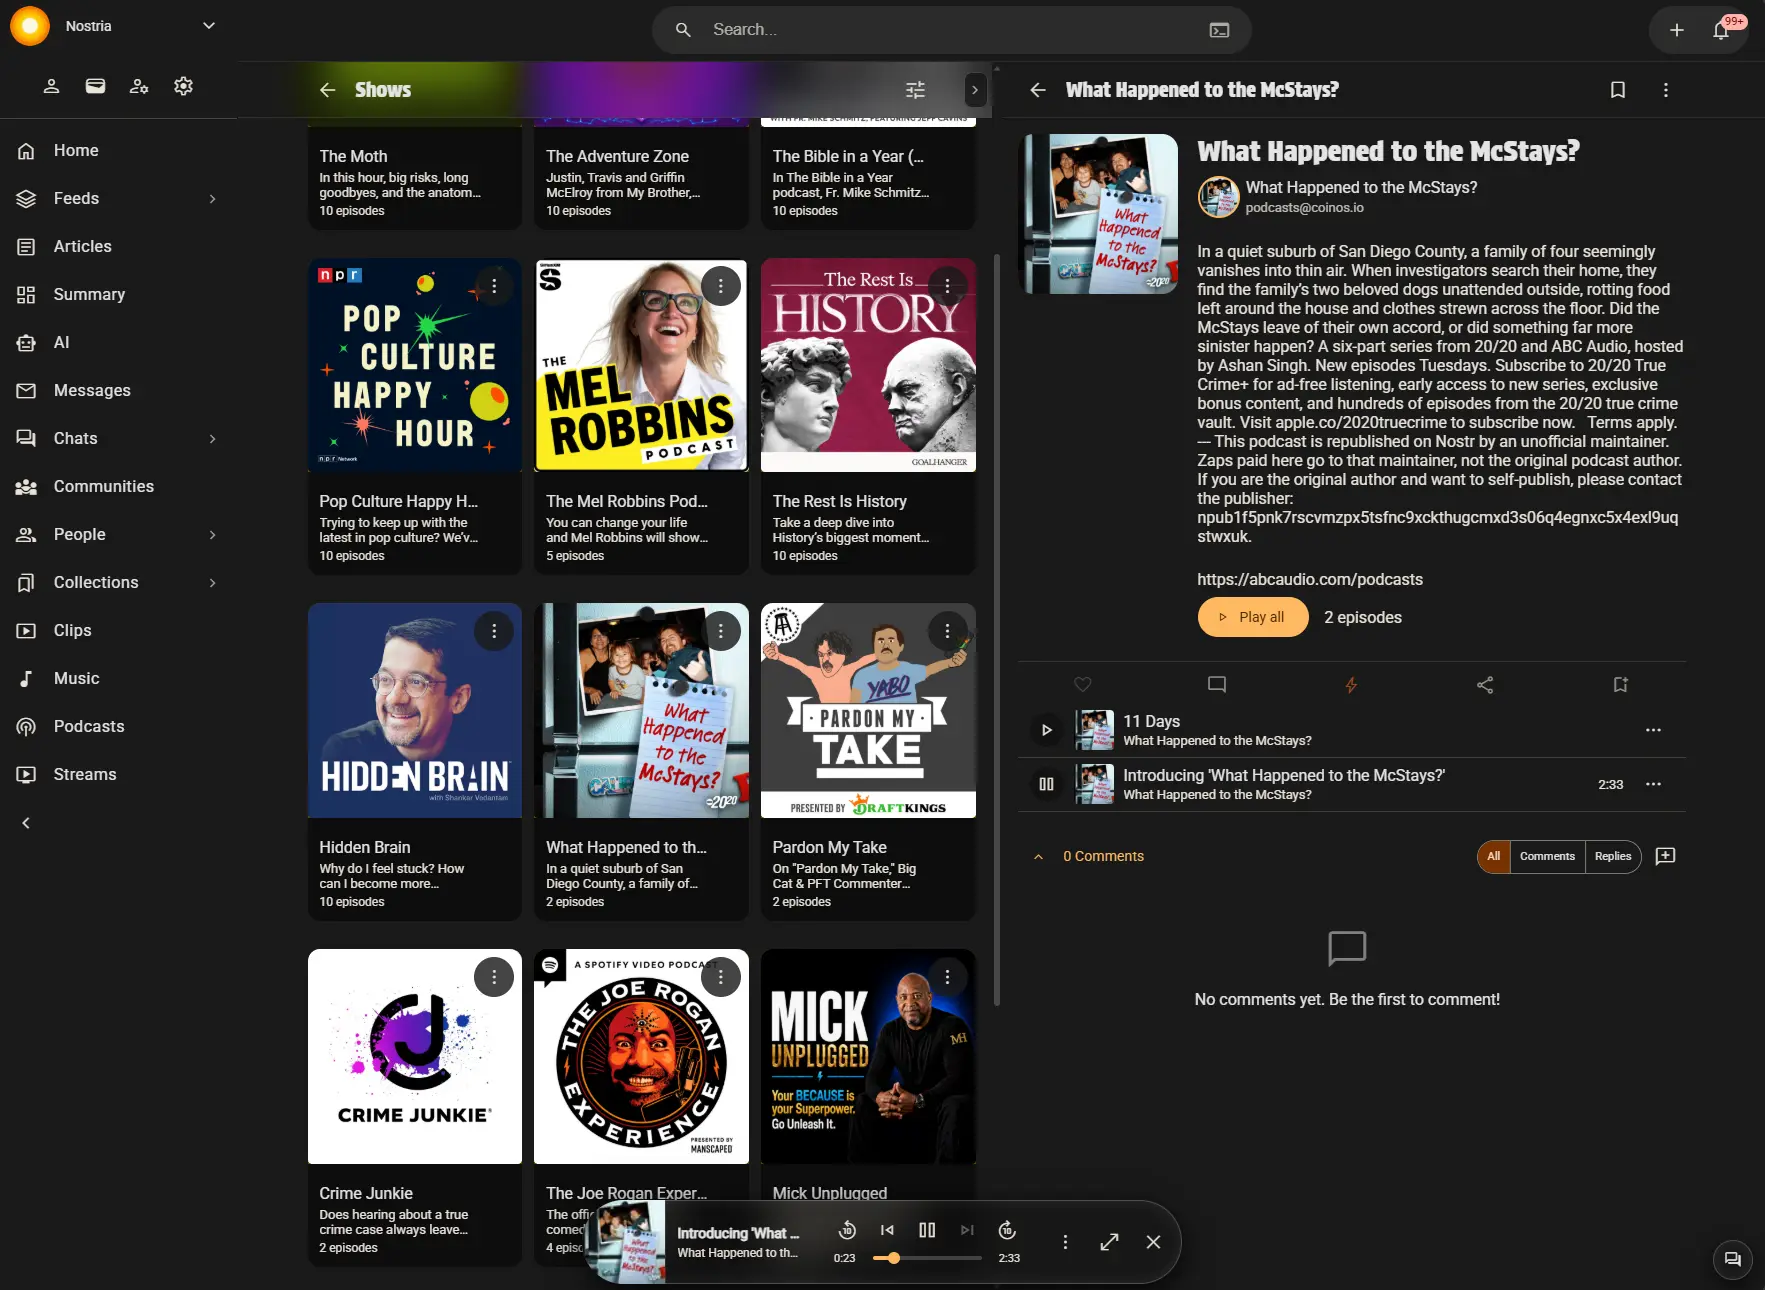Open mini player three-dot options
Image resolution: width=1765 pixels, height=1290 pixels.
[x=1065, y=1242]
